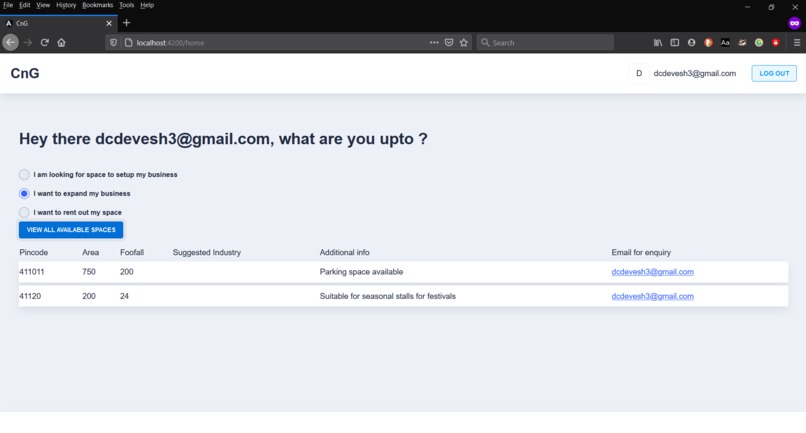Viewport: 806px width, 433px height.
Task: Bookmark this page with star icon
Action: tap(464, 43)
